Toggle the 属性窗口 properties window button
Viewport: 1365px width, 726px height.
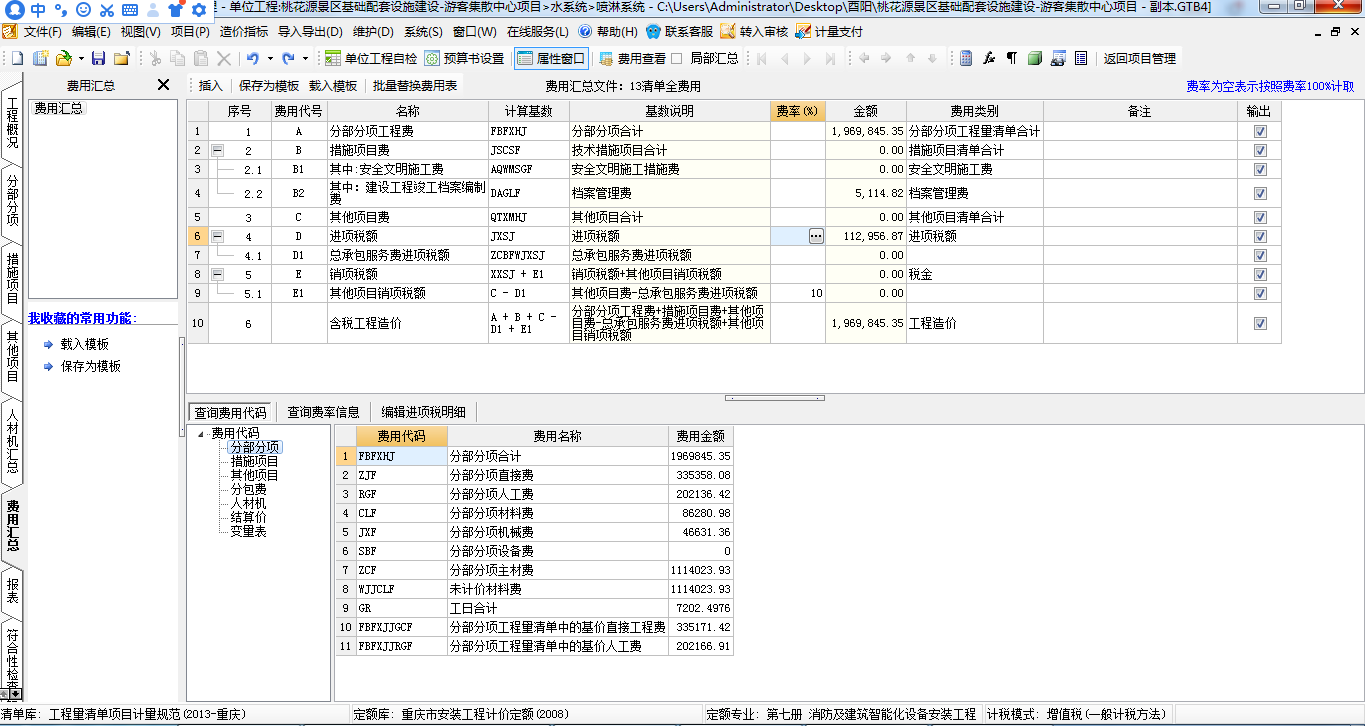point(550,58)
